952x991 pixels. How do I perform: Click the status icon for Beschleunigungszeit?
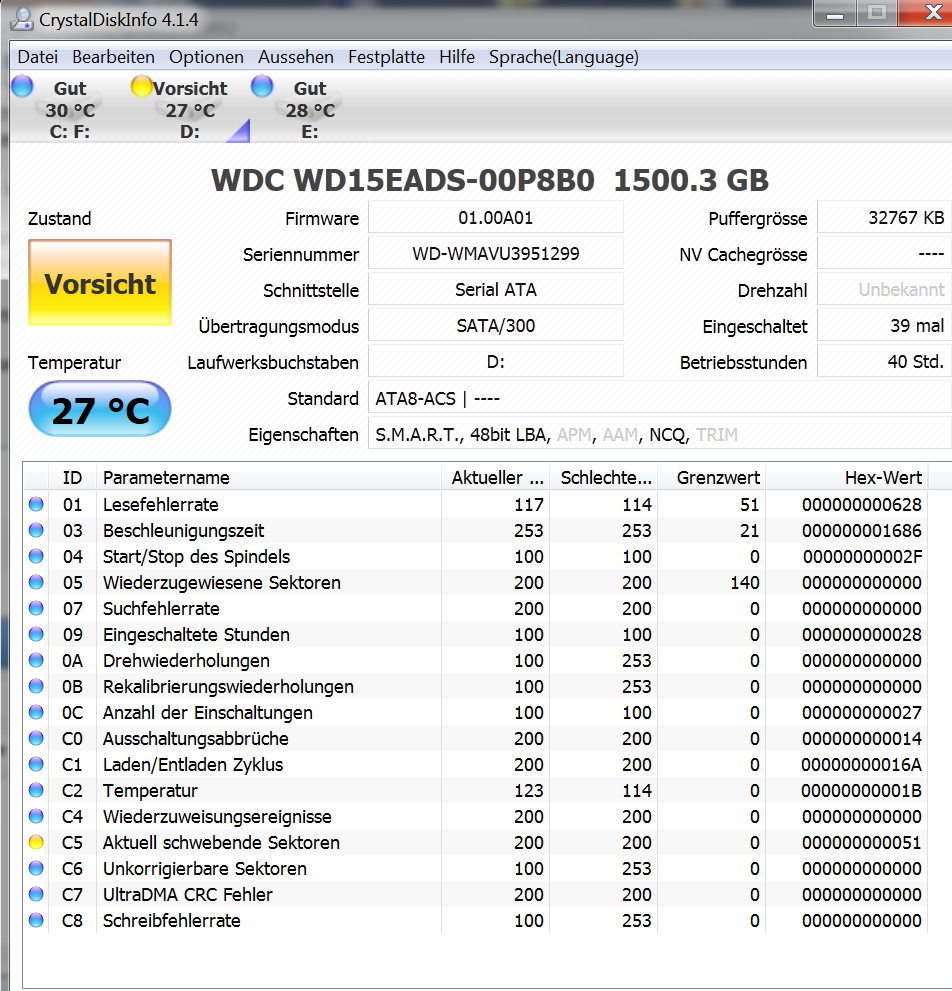(36, 530)
